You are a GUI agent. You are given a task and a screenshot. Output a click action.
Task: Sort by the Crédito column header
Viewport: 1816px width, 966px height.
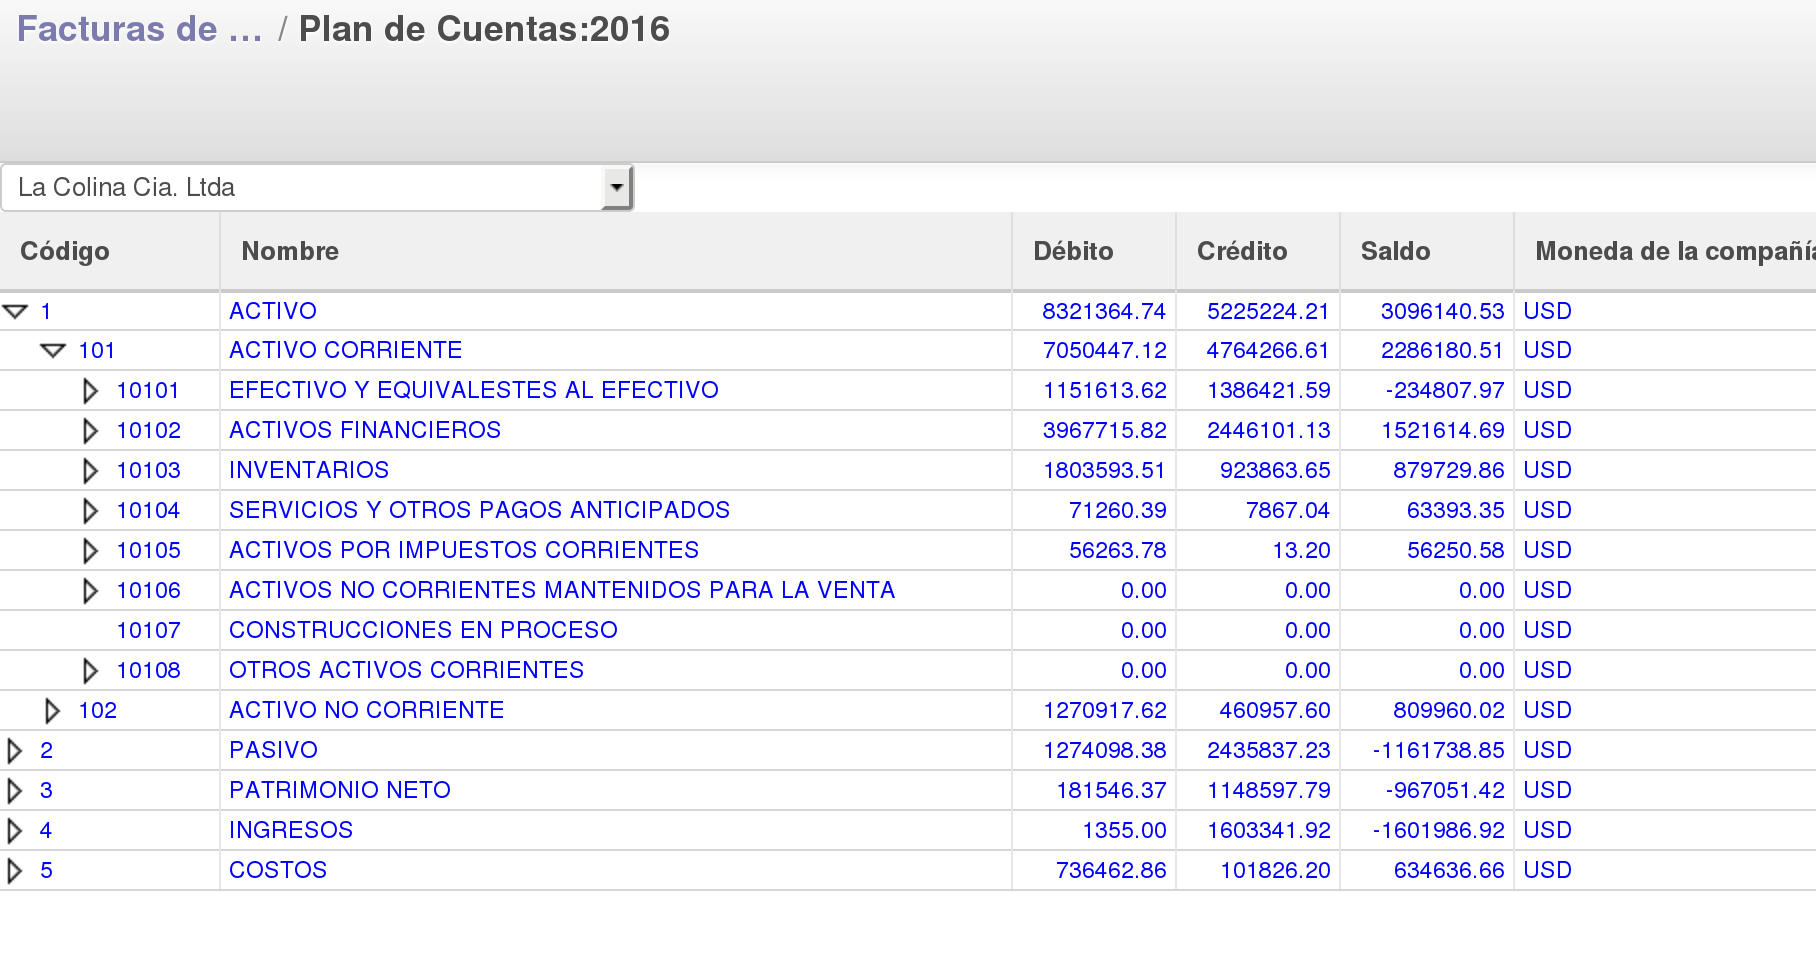[1242, 251]
